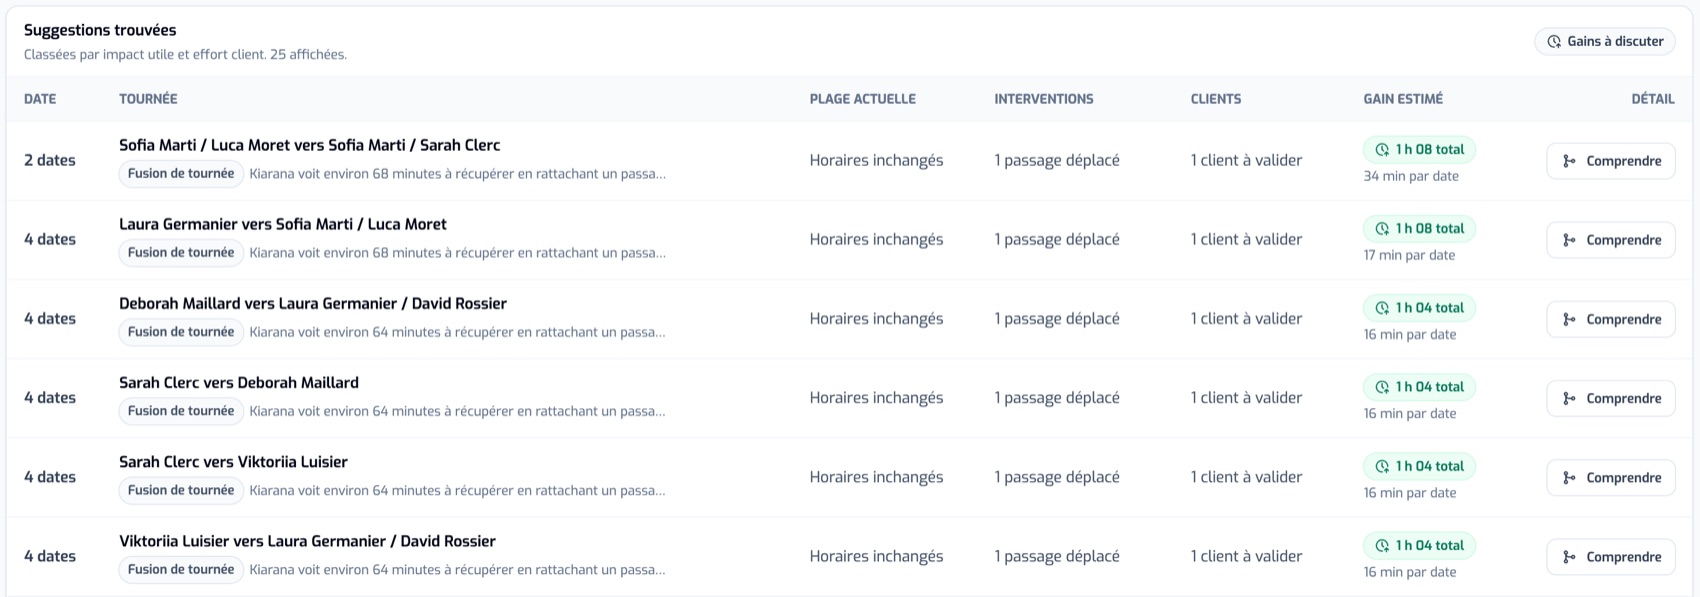The image size is (1700, 597).
Task: Click Fusion de tournée tag under Viktoriia Luisier
Action: click(x=181, y=570)
